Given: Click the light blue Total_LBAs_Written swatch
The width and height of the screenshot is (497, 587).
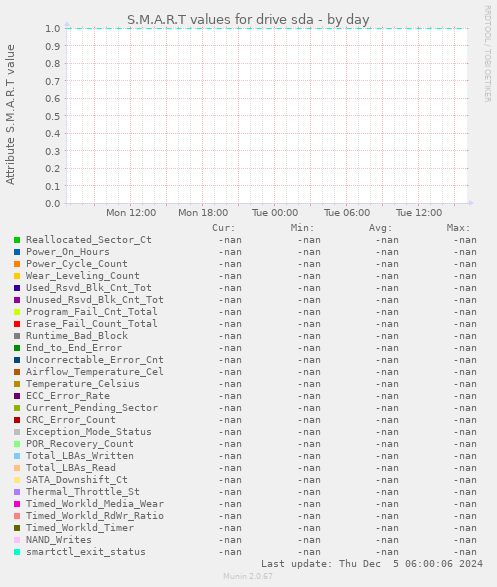Looking at the screenshot, I should click(x=17, y=456).
